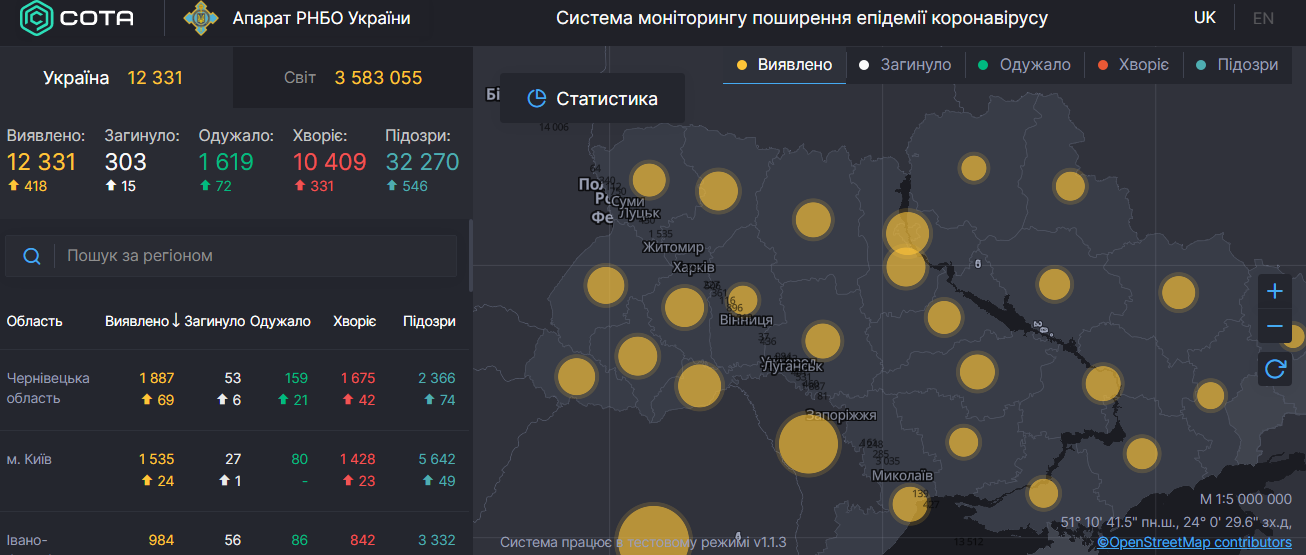Switch map layer to Хворіє
Image resolution: width=1306 pixels, height=555 pixels.
(1133, 65)
